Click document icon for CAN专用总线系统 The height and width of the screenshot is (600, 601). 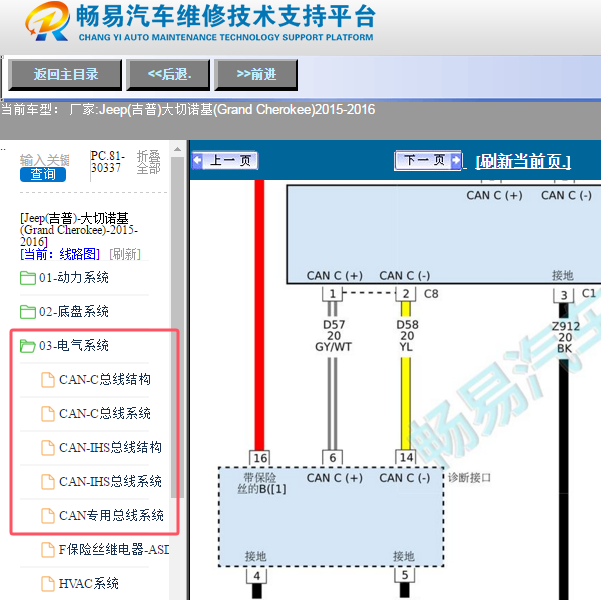click(48, 516)
